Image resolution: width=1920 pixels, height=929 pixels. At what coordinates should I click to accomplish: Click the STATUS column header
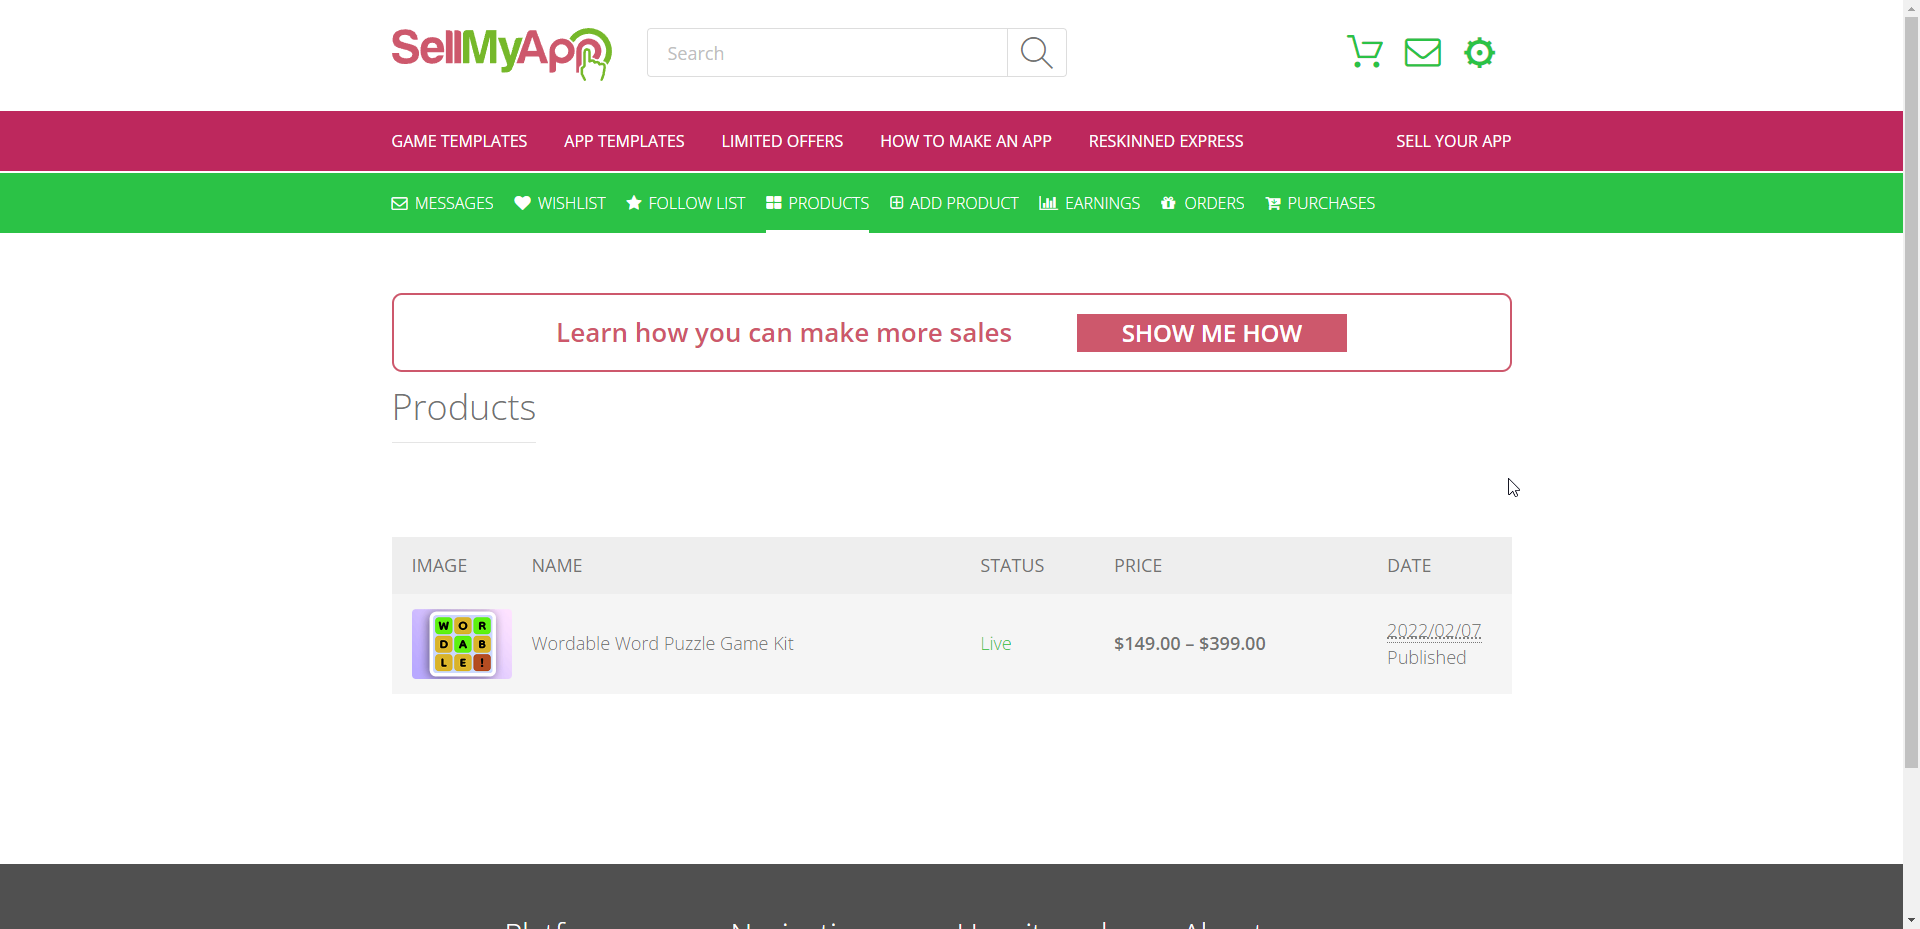(1012, 566)
